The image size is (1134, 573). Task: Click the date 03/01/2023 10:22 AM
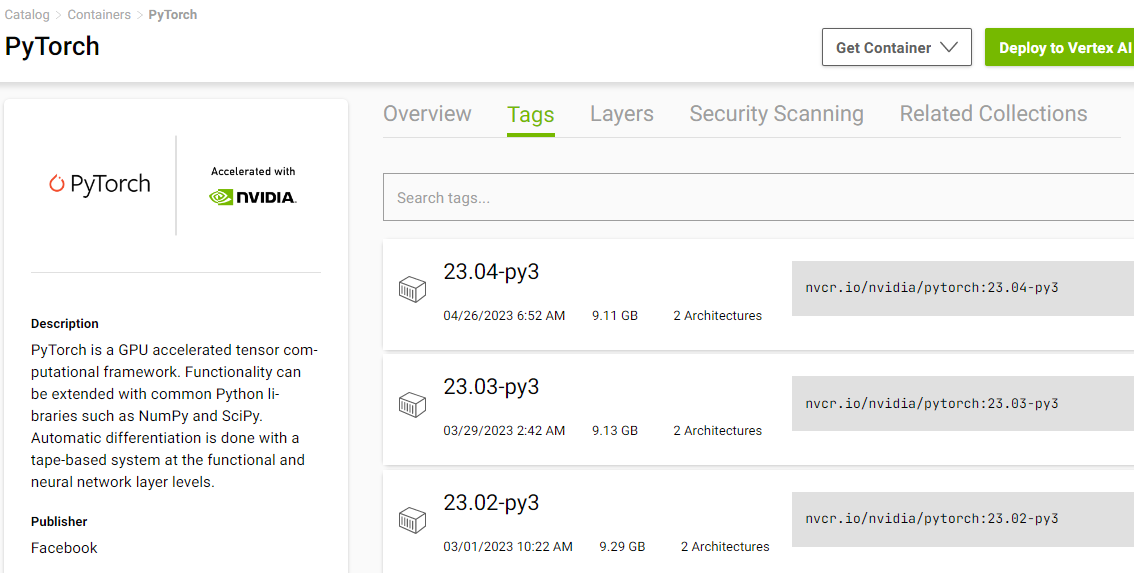click(508, 546)
